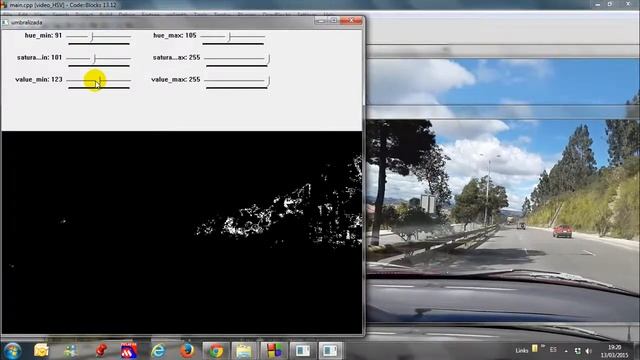
Task: Click the saturation max slider handle
Action: coord(268,59)
